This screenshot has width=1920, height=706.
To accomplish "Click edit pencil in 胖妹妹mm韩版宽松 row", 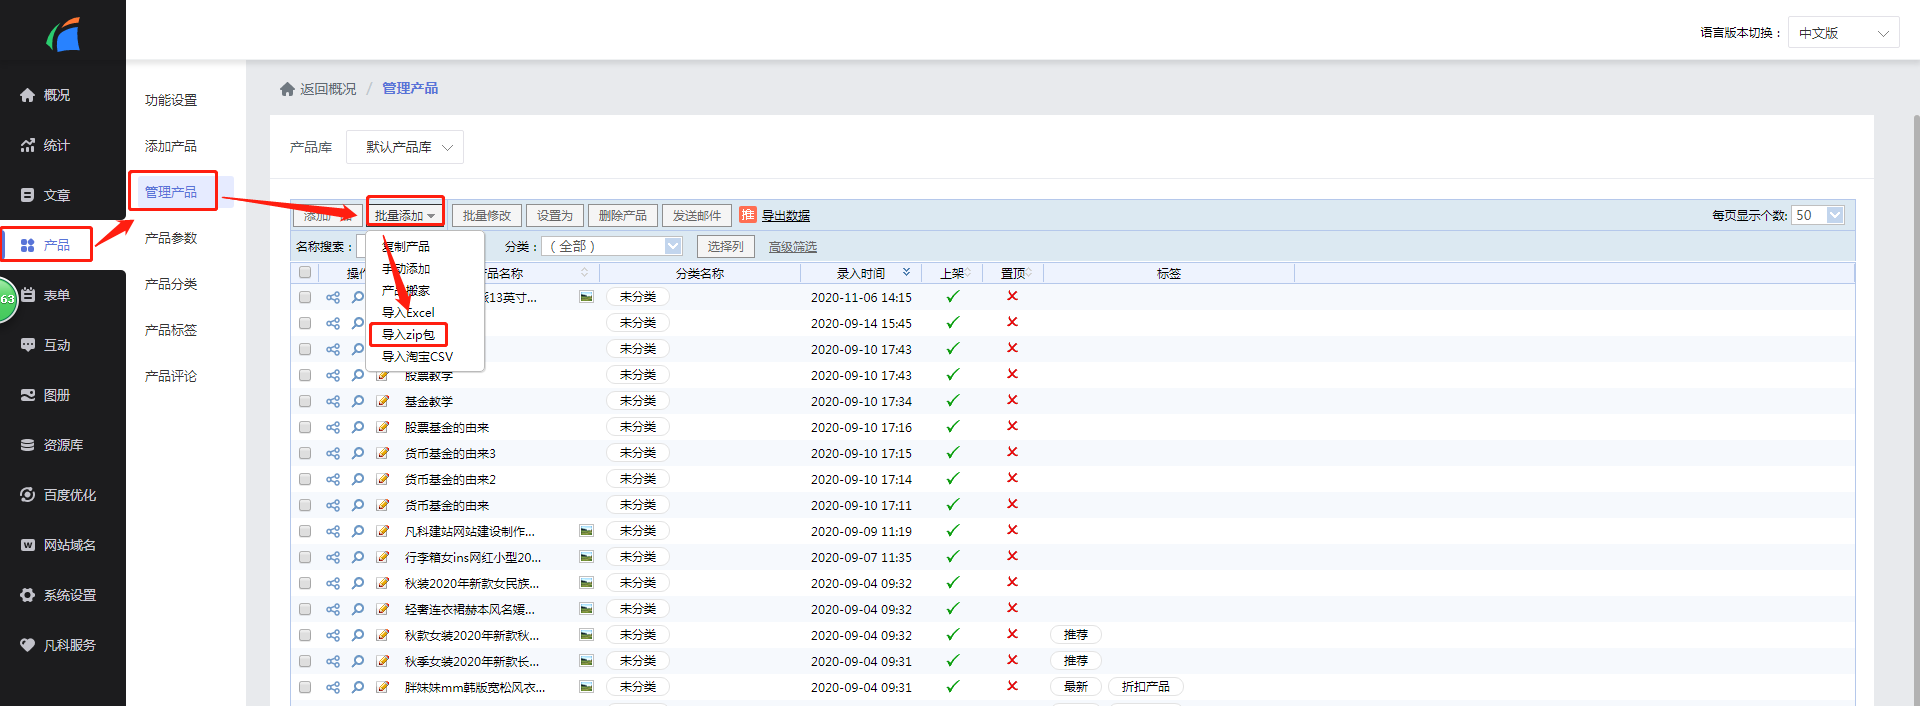I will [383, 687].
